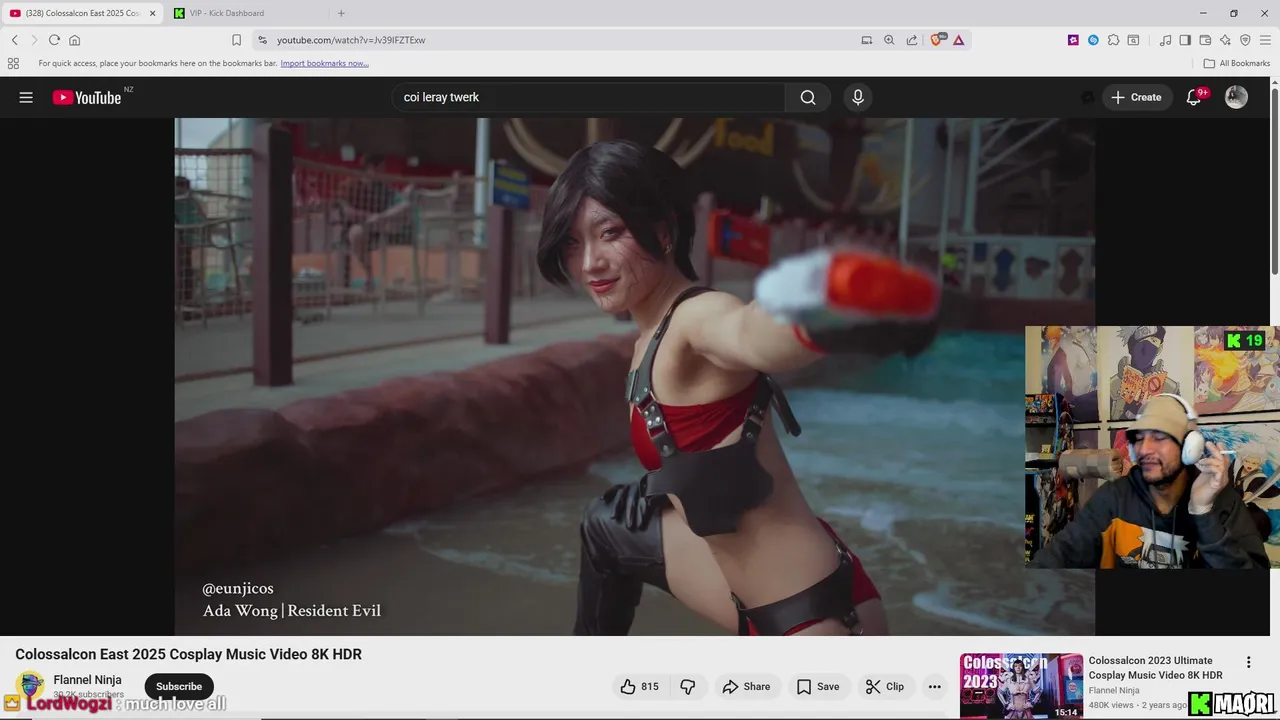Open the YouTube guide hamburger menu
The height and width of the screenshot is (720, 1280).
tap(26, 97)
